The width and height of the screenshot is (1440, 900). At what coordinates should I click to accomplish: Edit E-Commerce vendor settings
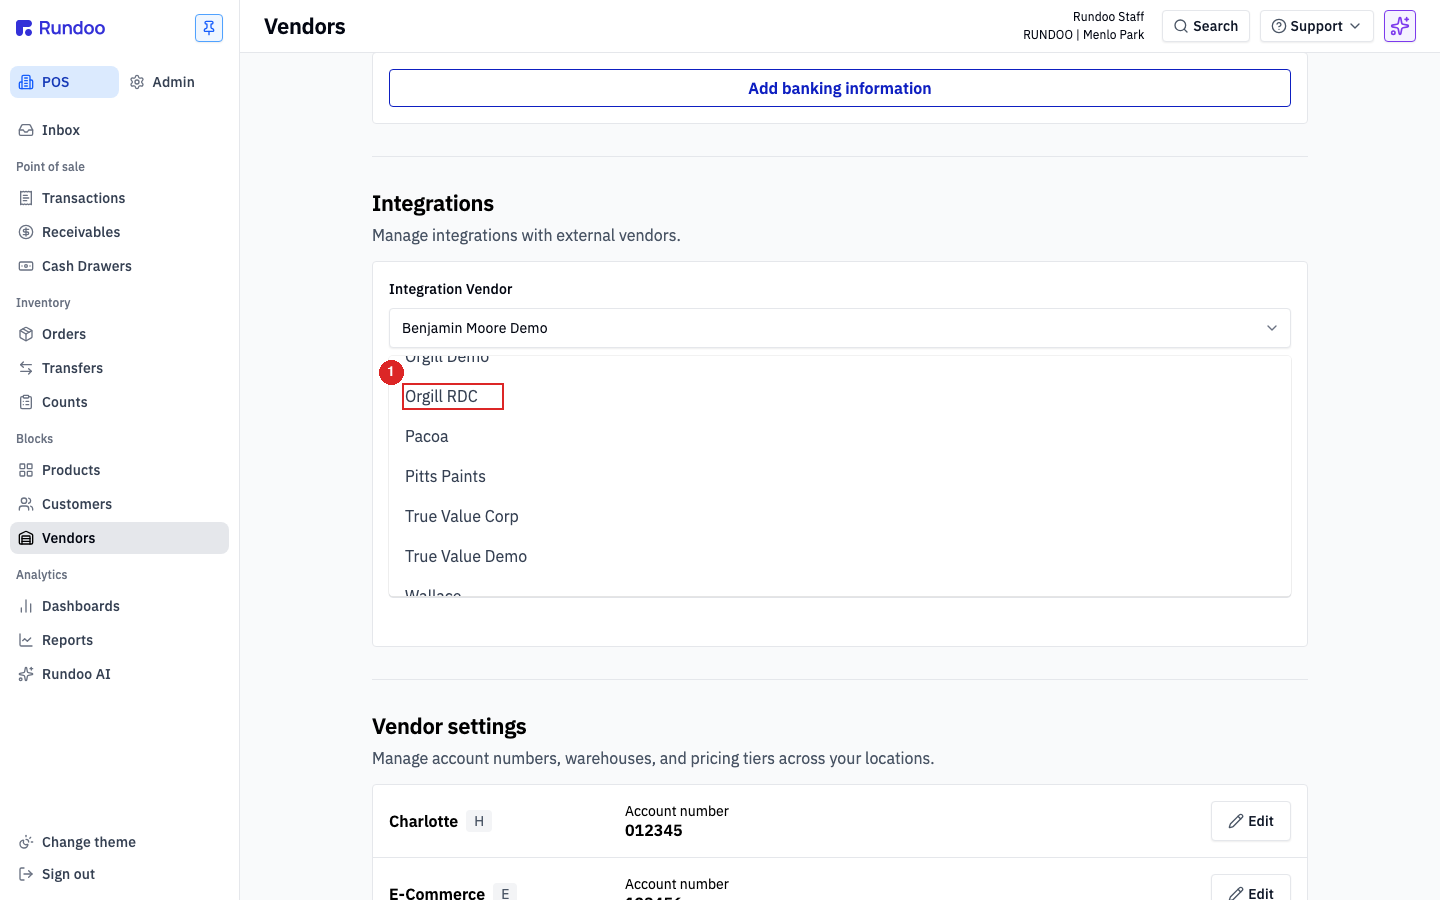(1251, 888)
